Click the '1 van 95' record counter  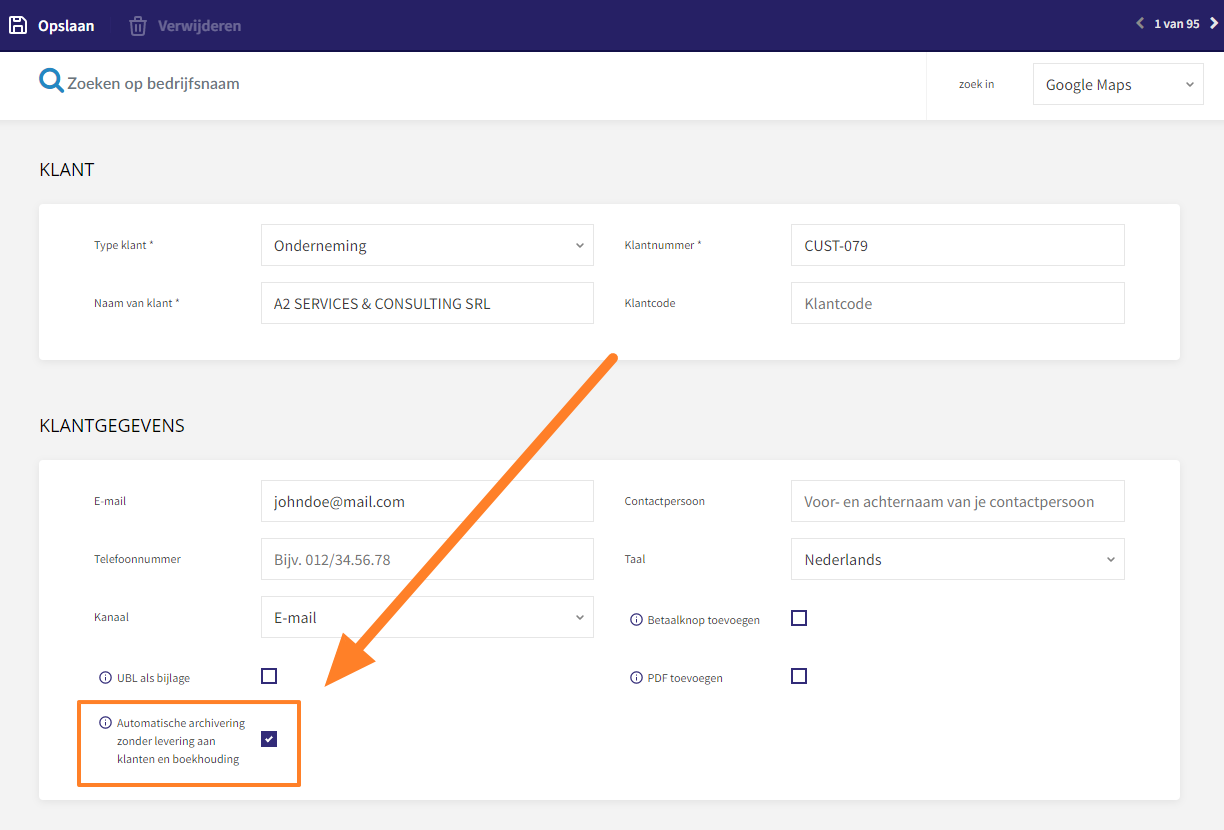pos(1177,24)
